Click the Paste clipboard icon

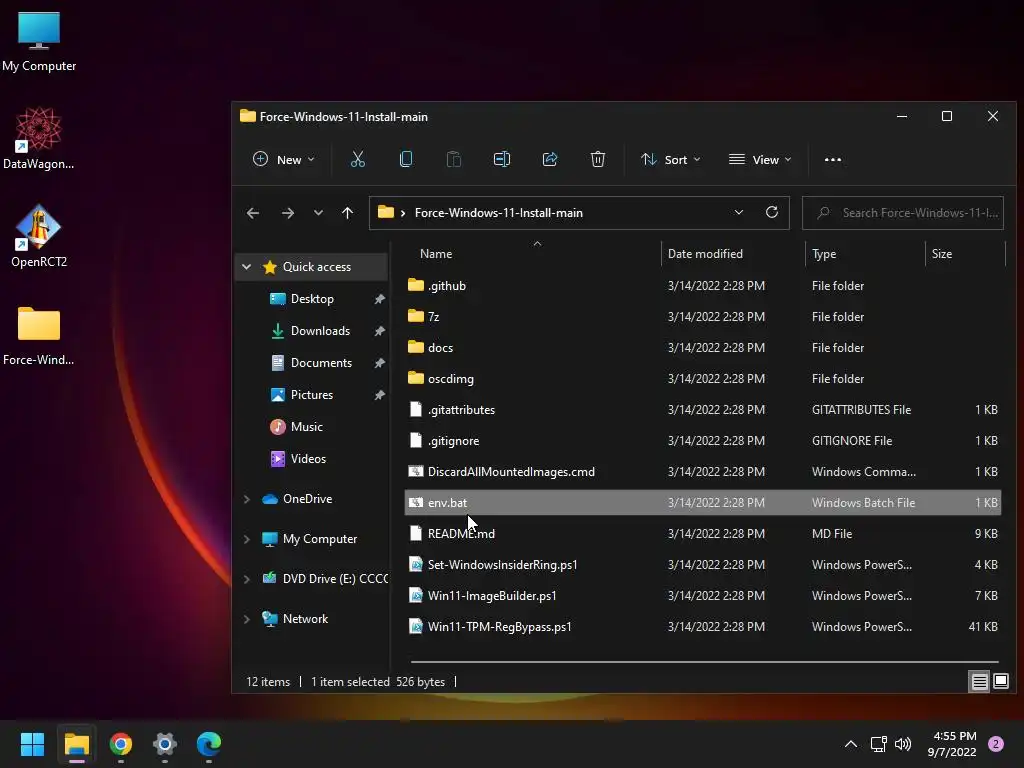click(453, 159)
